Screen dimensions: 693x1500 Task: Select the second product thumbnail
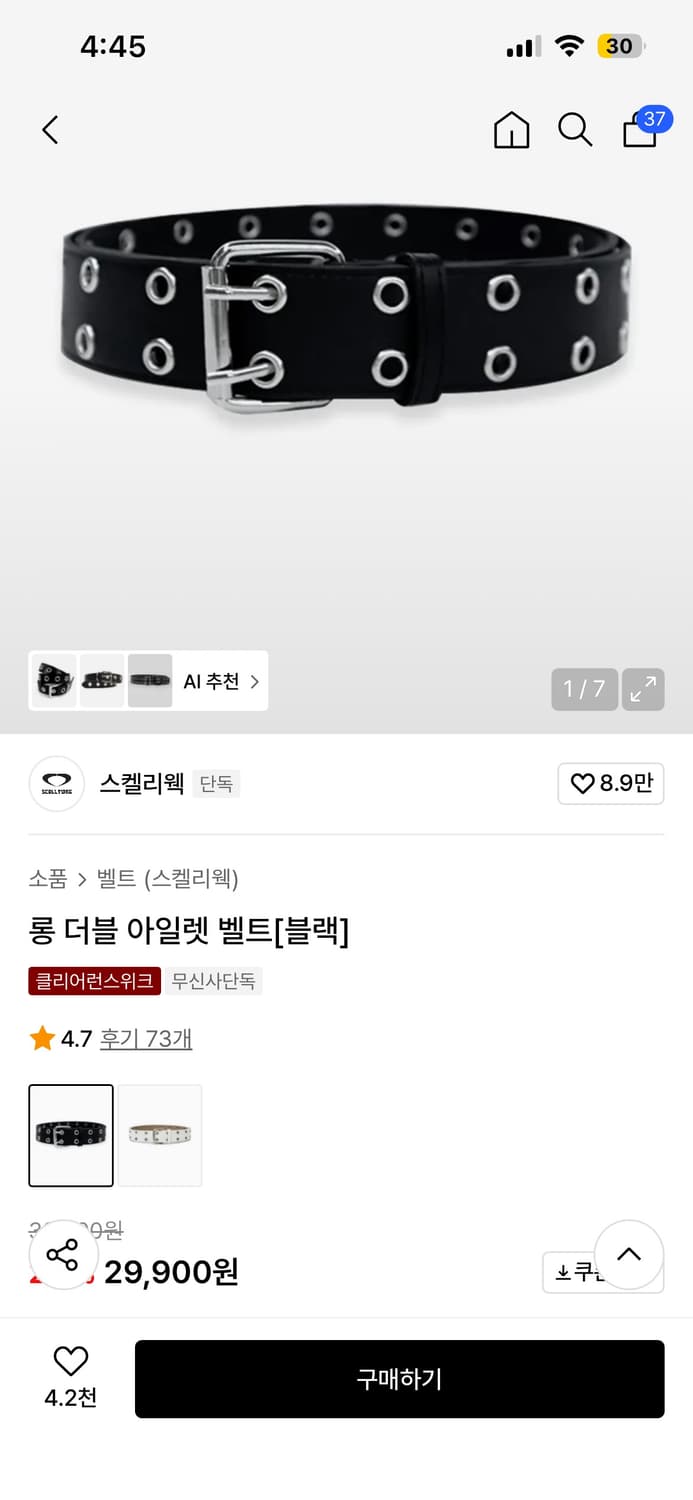pos(101,681)
